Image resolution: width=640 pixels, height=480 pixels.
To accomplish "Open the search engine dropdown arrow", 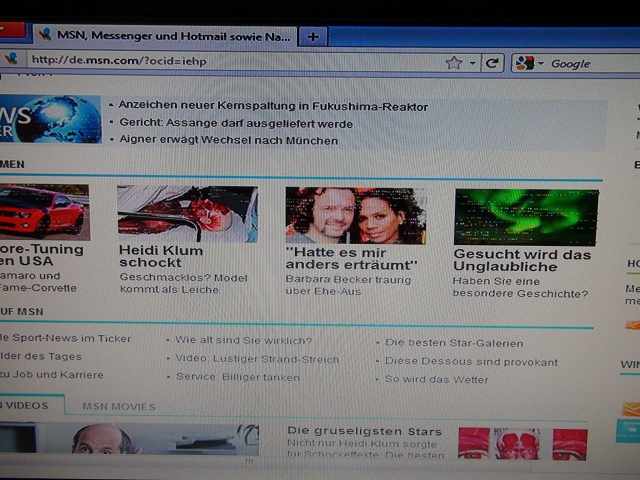I will point(541,63).
